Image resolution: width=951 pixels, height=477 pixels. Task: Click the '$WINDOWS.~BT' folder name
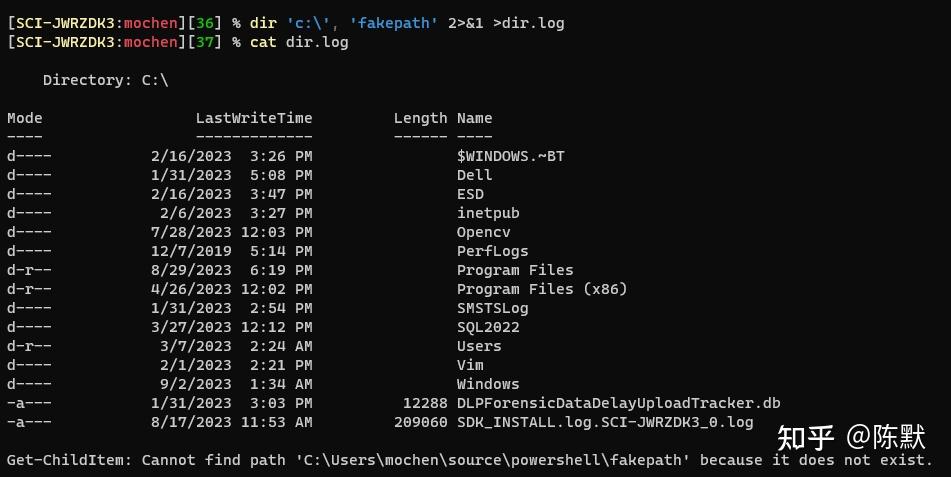[x=511, y=156]
